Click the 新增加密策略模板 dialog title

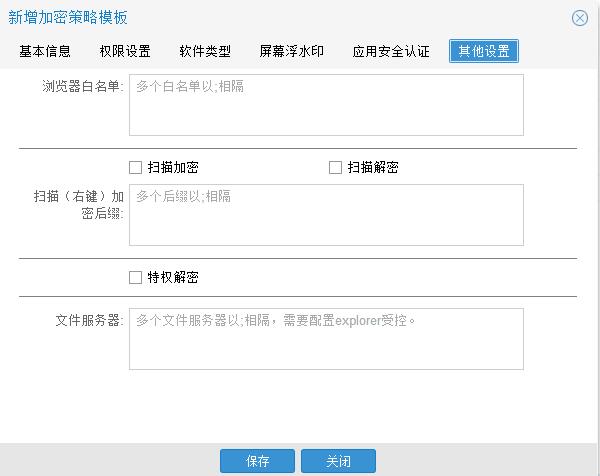pos(68,18)
